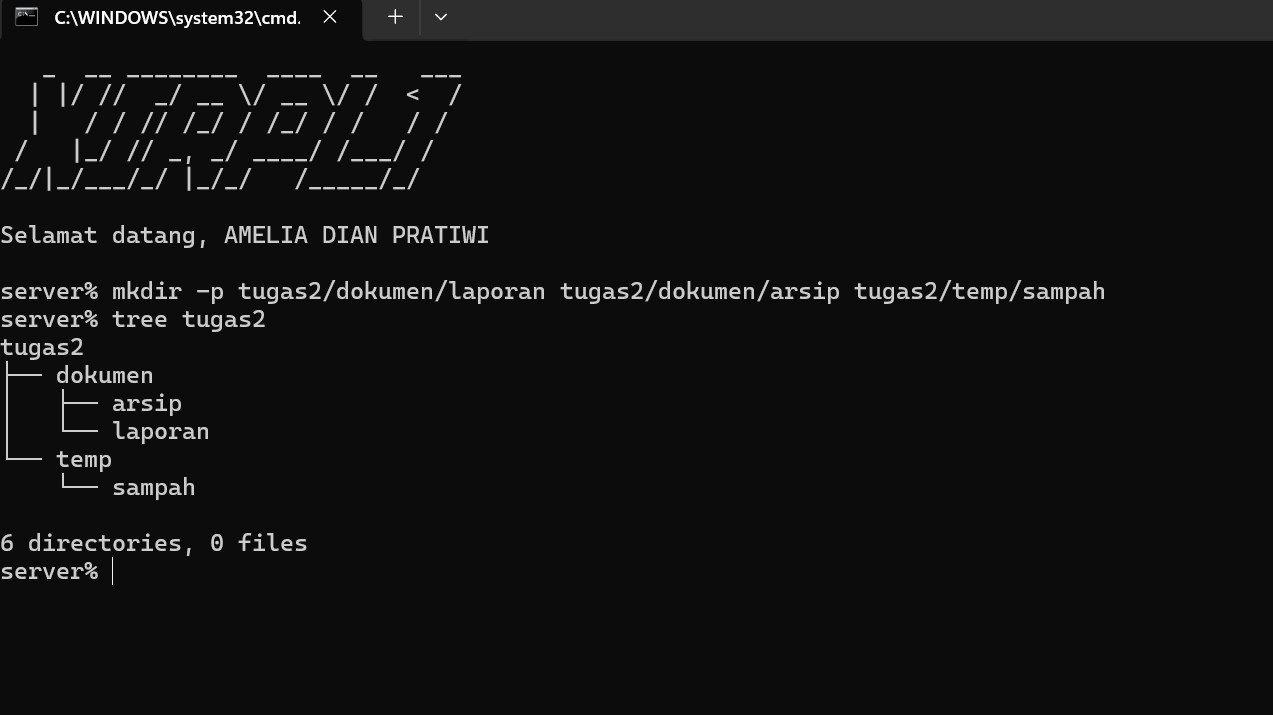
Task: Click the mkdir -p command line
Action: 552,292
